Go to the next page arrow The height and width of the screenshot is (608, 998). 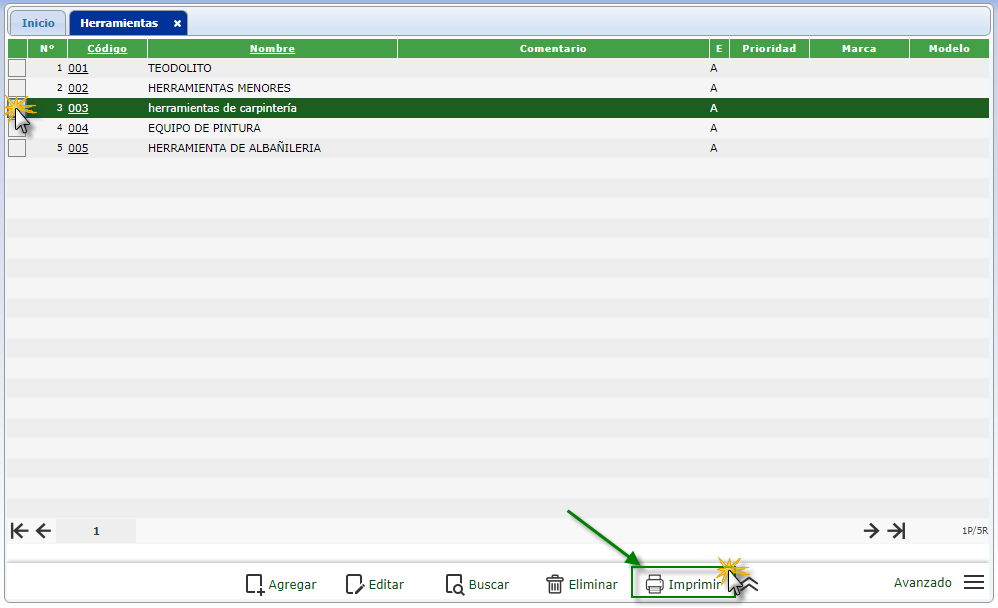871,530
